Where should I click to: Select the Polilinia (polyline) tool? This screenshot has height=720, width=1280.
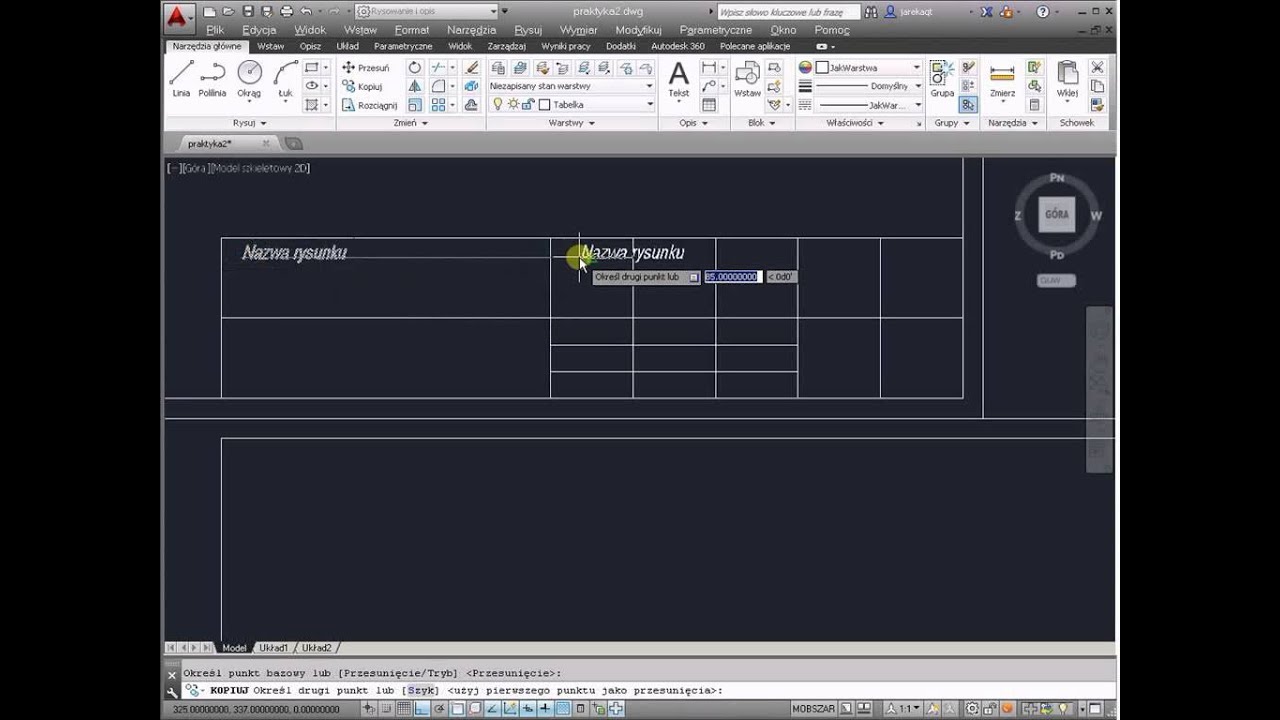[212, 79]
